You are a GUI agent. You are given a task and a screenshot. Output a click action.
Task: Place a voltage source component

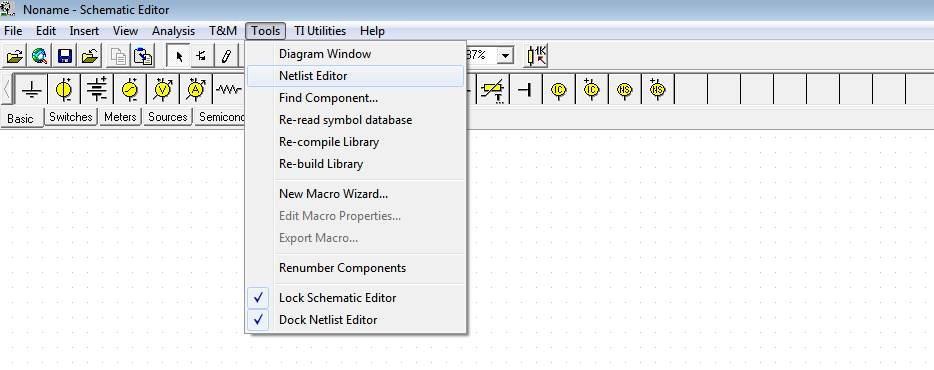pos(64,89)
